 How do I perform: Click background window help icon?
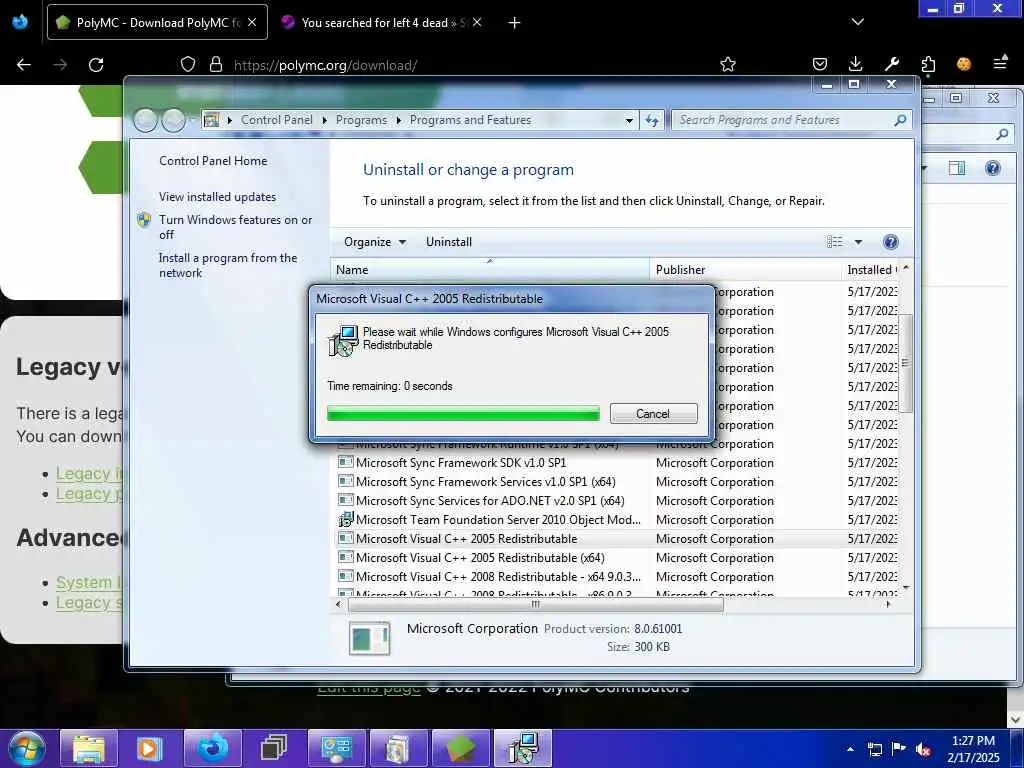coord(992,168)
